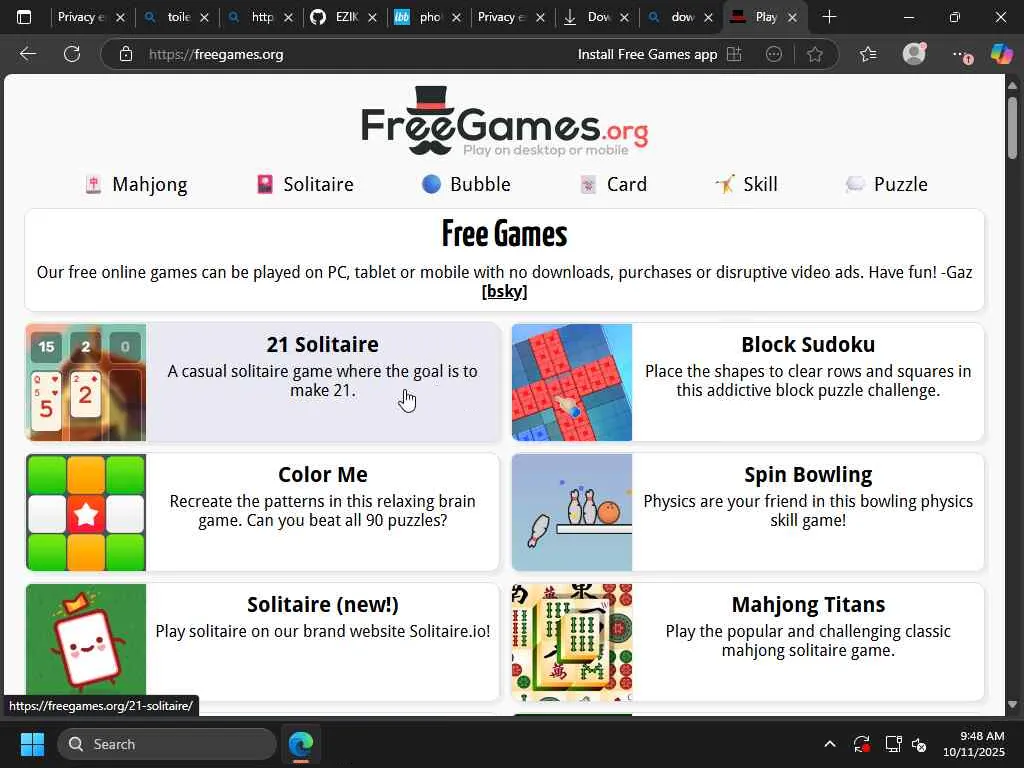1024x768 pixels.
Task: Click the FreeGames.org logo
Action: click(x=505, y=122)
